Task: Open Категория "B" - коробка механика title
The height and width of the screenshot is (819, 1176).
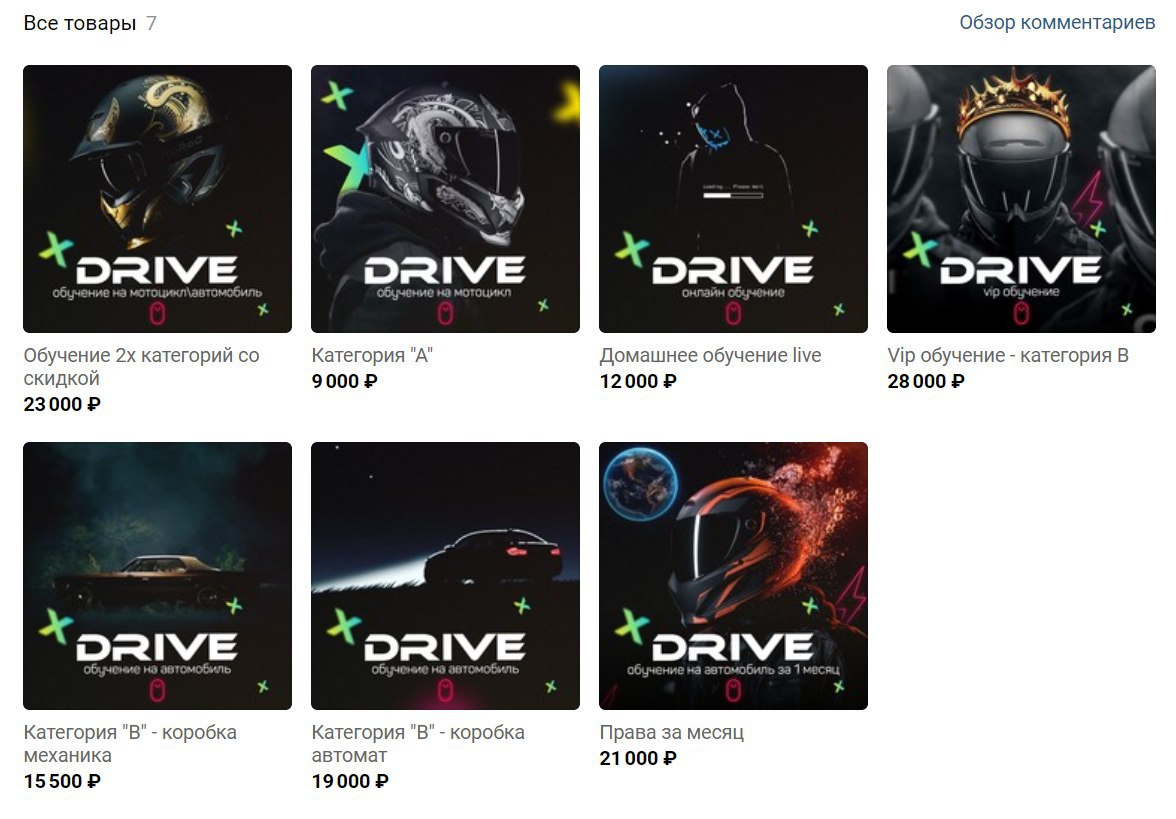Action: (130, 744)
